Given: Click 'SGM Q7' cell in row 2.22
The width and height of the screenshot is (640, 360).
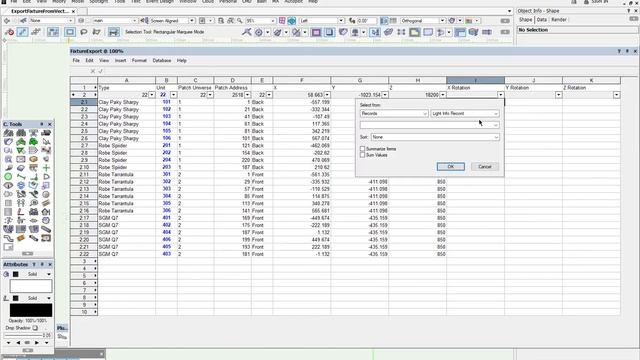Looking at the screenshot, I should tap(127, 254).
